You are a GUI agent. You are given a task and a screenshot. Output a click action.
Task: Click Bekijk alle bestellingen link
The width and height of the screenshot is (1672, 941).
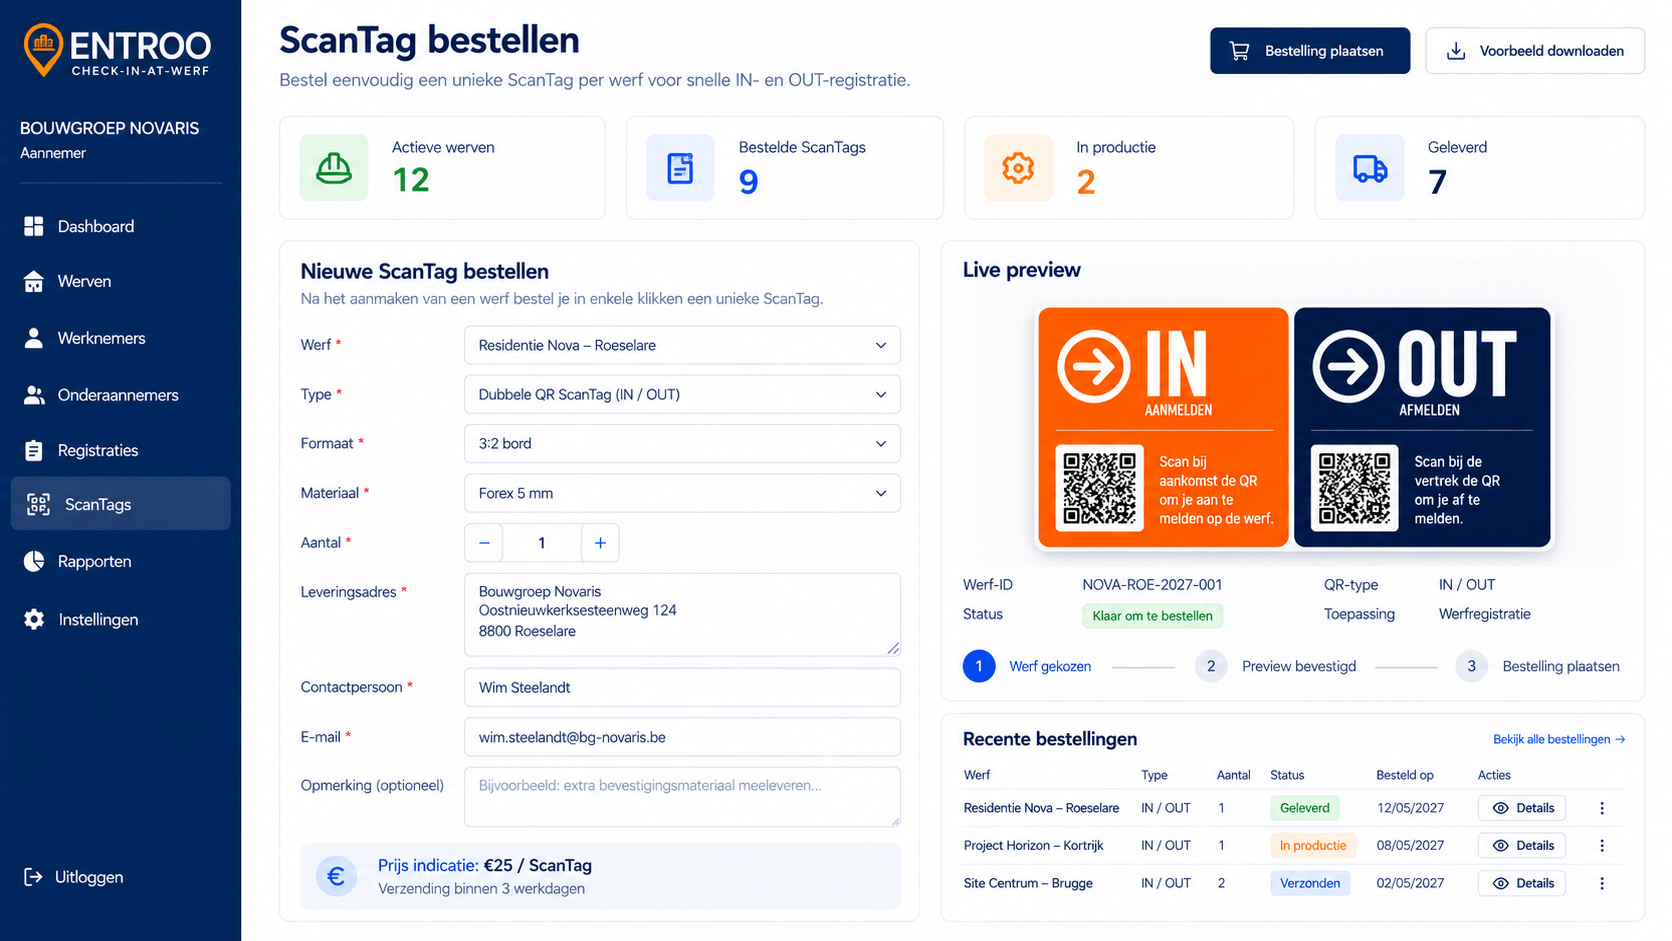(1559, 739)
